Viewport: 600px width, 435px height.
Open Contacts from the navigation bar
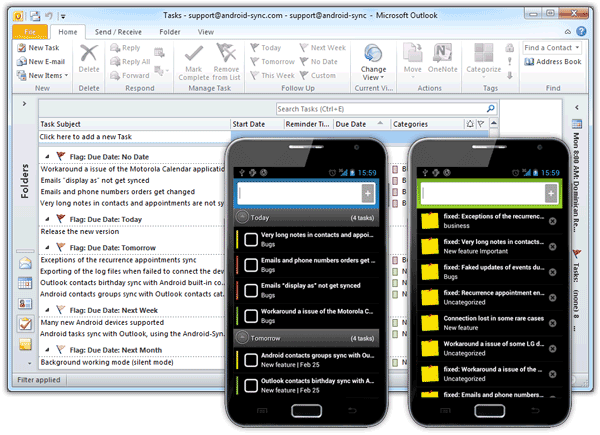click(x=25, y=304)
